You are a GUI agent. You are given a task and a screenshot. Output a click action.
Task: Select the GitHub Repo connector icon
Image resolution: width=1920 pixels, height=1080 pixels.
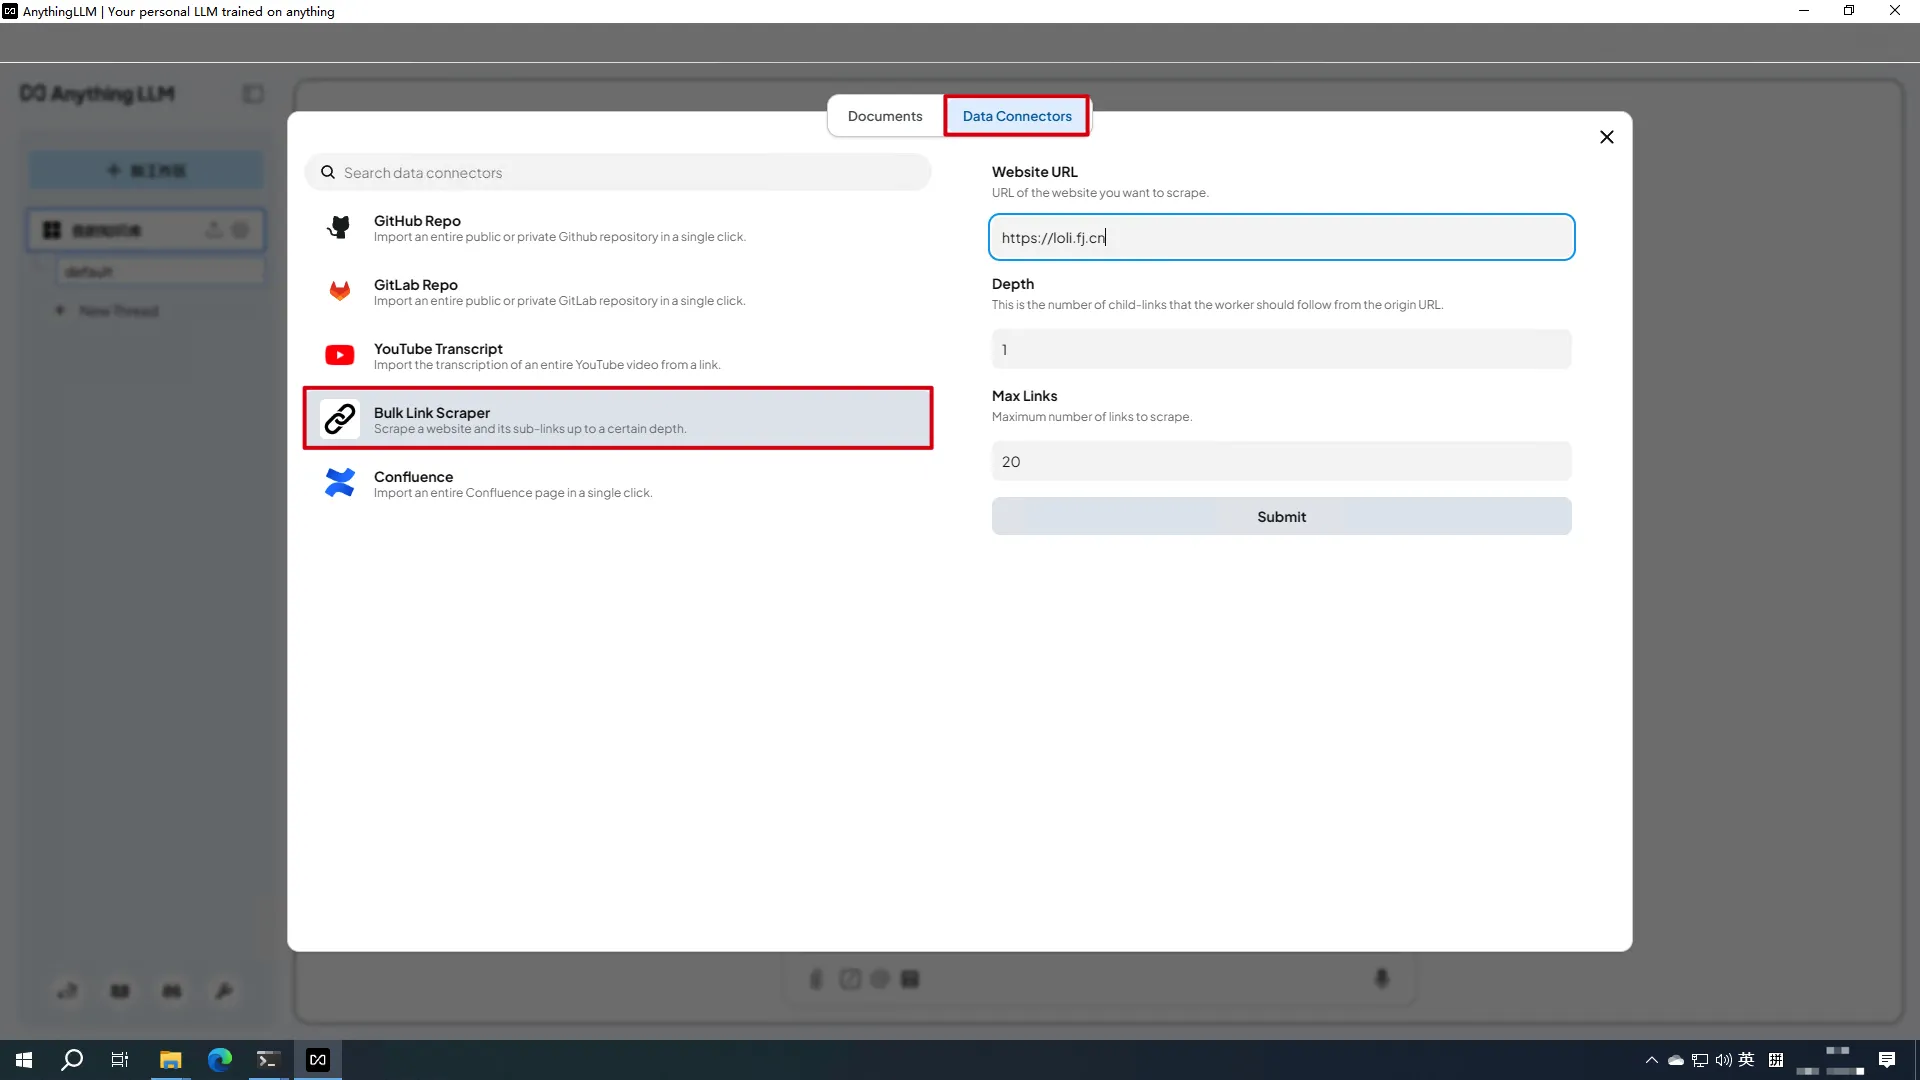(340, 228)
